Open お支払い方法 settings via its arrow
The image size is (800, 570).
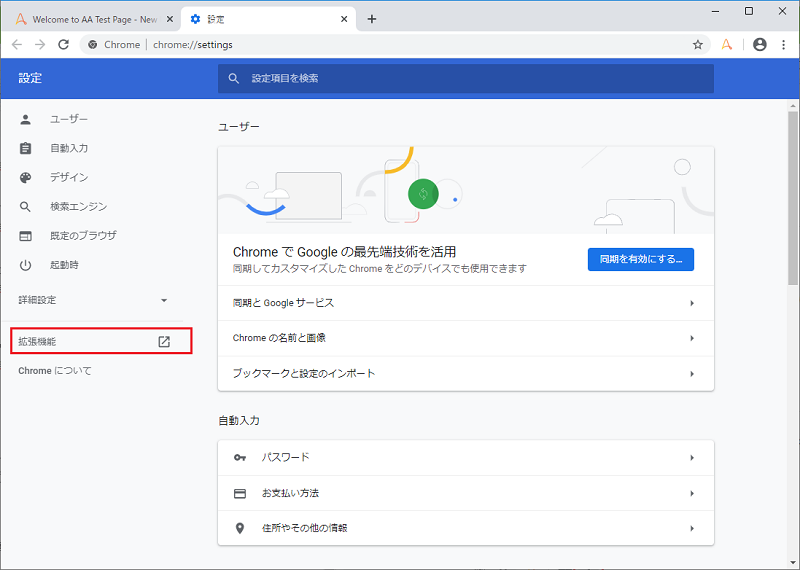(x=692, y=493)
